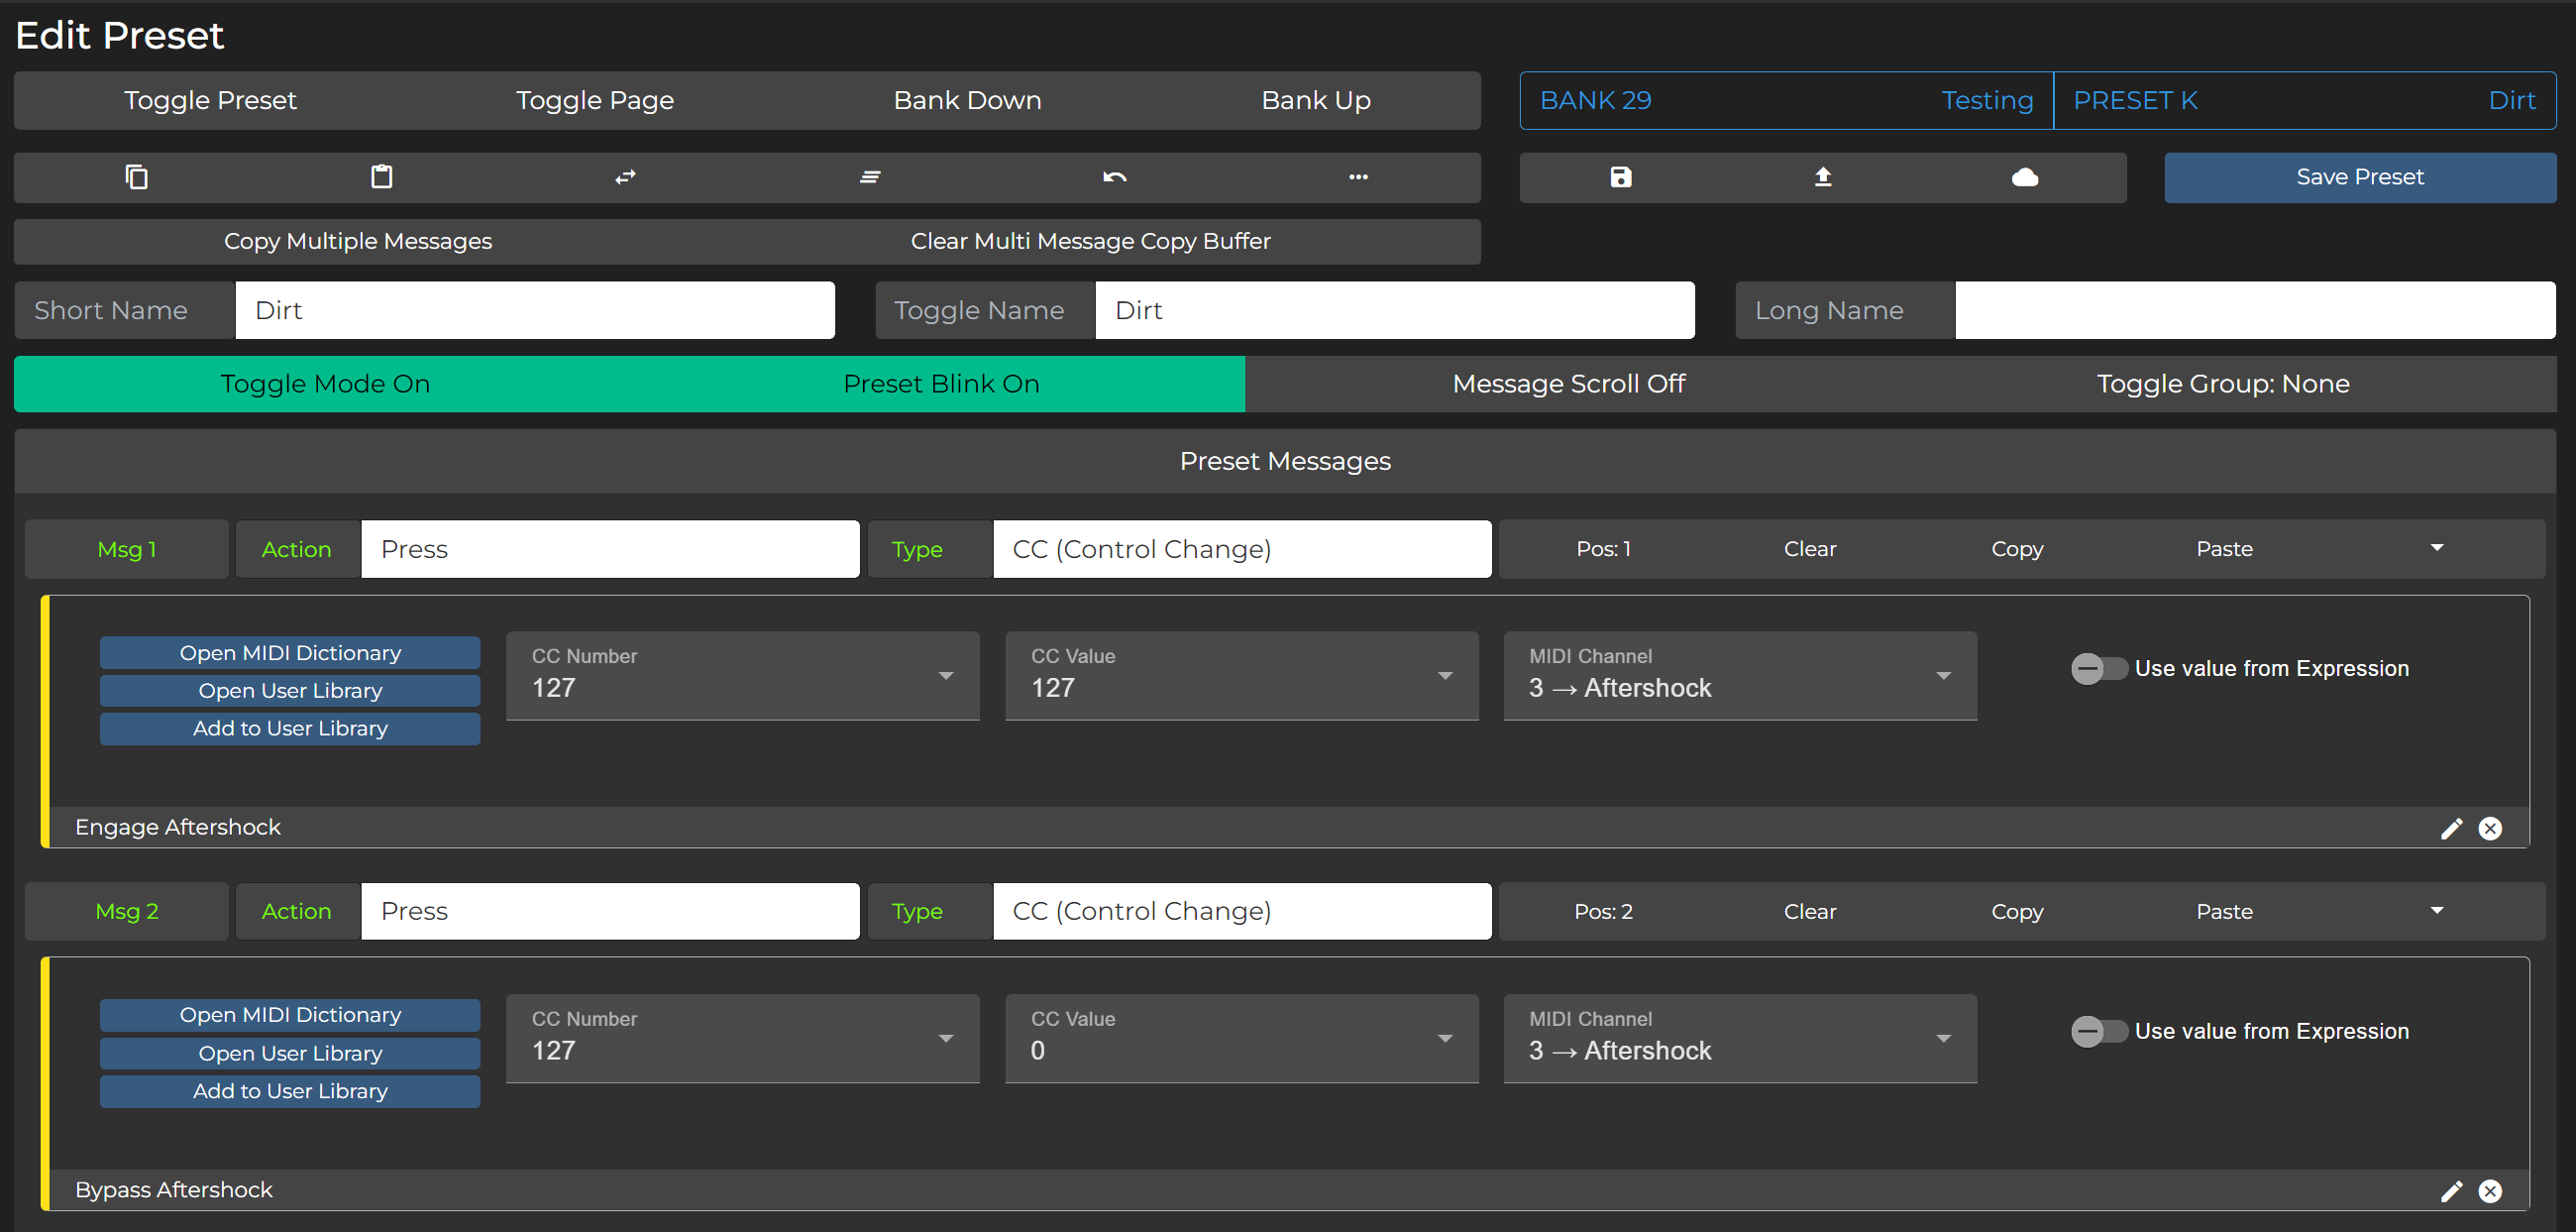The width and height of the screenshot is (2576, 1232).
Task: Click the Long Name input field
Action: pyautogui.click(x=2254, y=310)
